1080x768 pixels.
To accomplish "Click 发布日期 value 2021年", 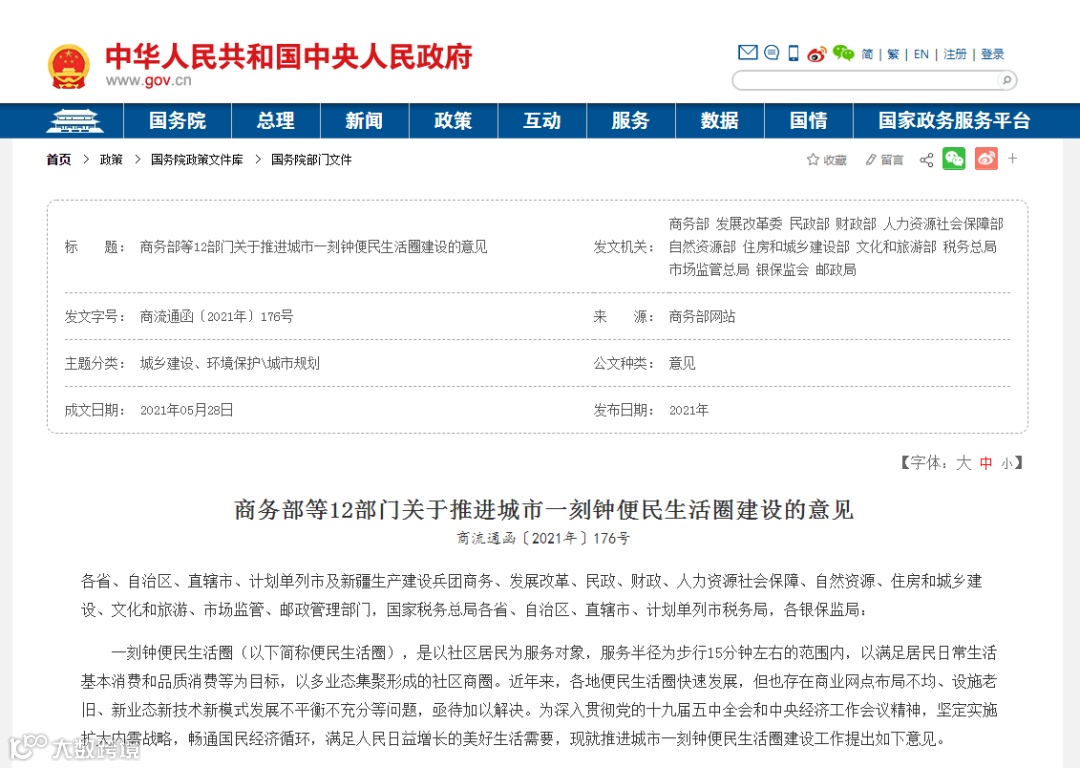I will click(689, 411).
